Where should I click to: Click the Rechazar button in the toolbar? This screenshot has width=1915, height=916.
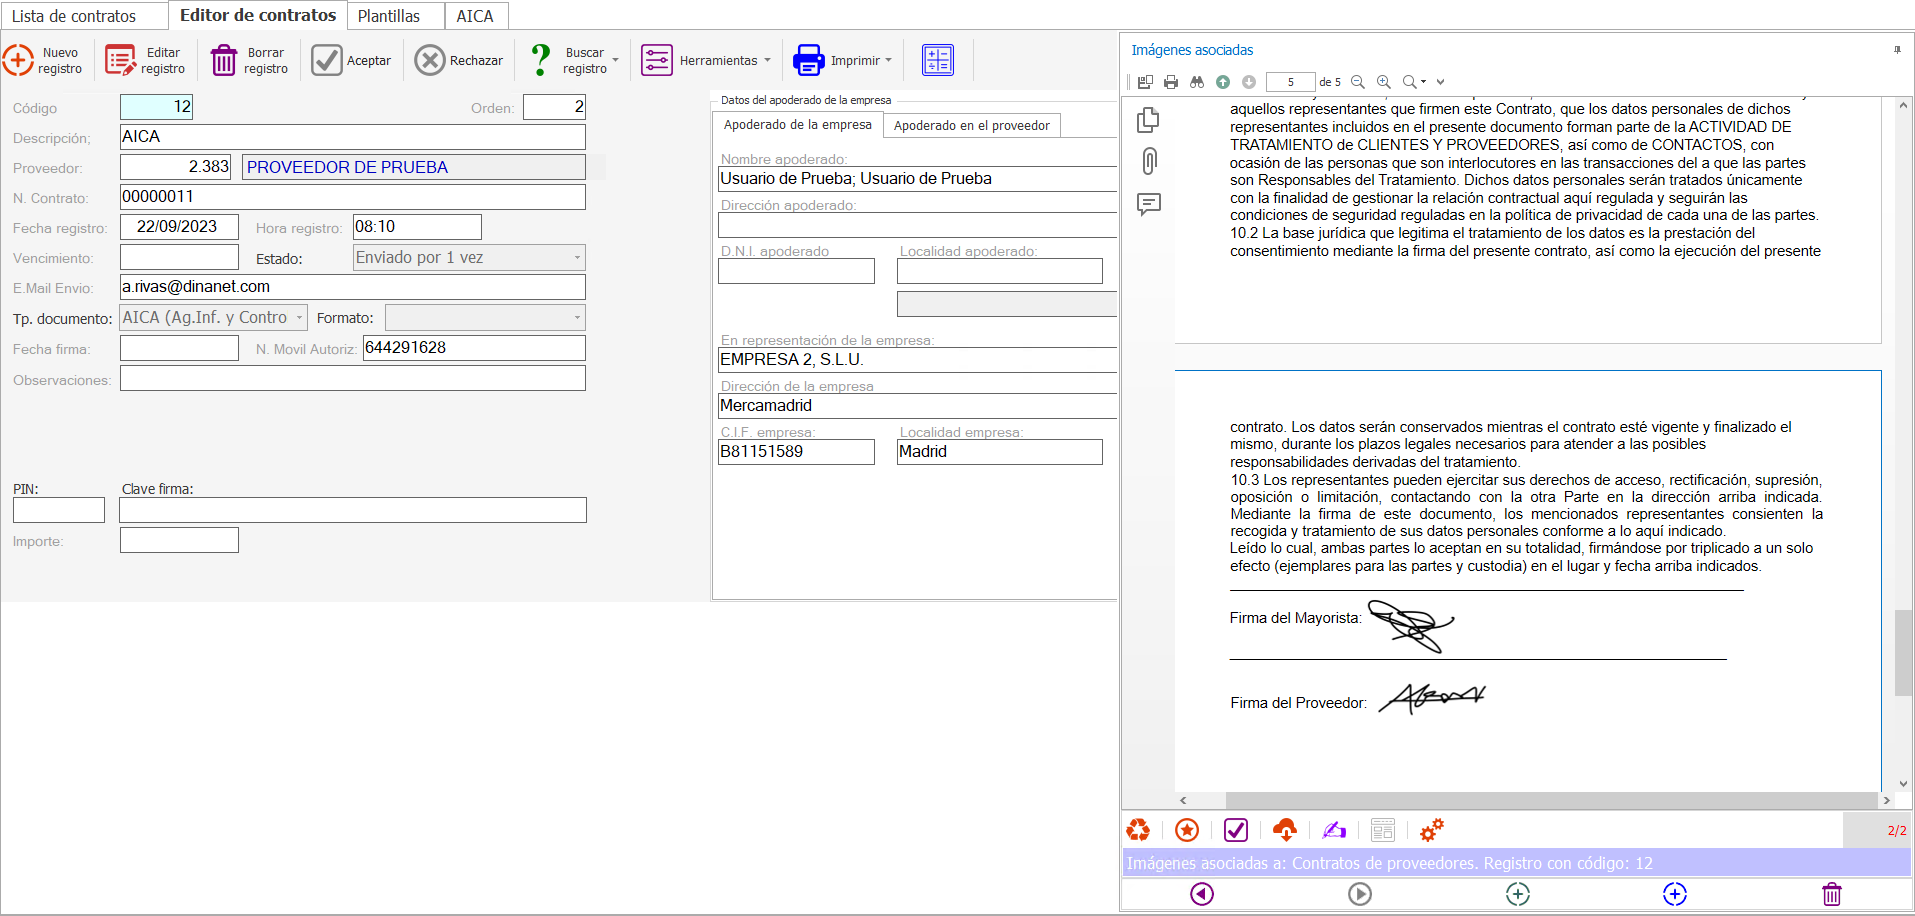point(459,61)
